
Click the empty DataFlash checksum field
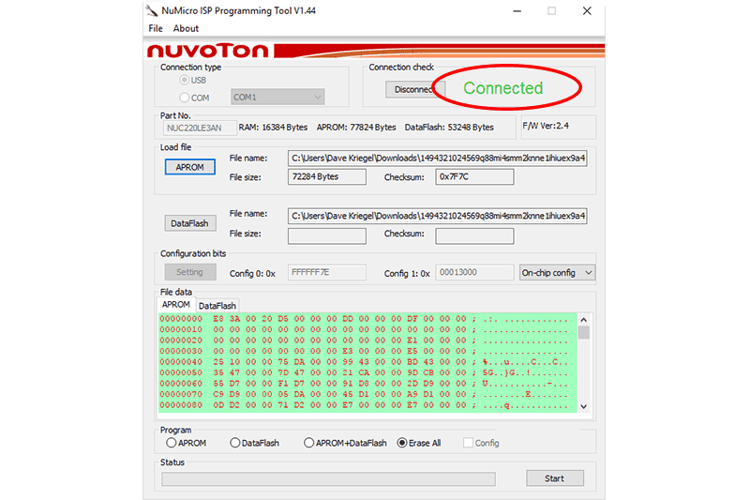(x=474, y=236)
